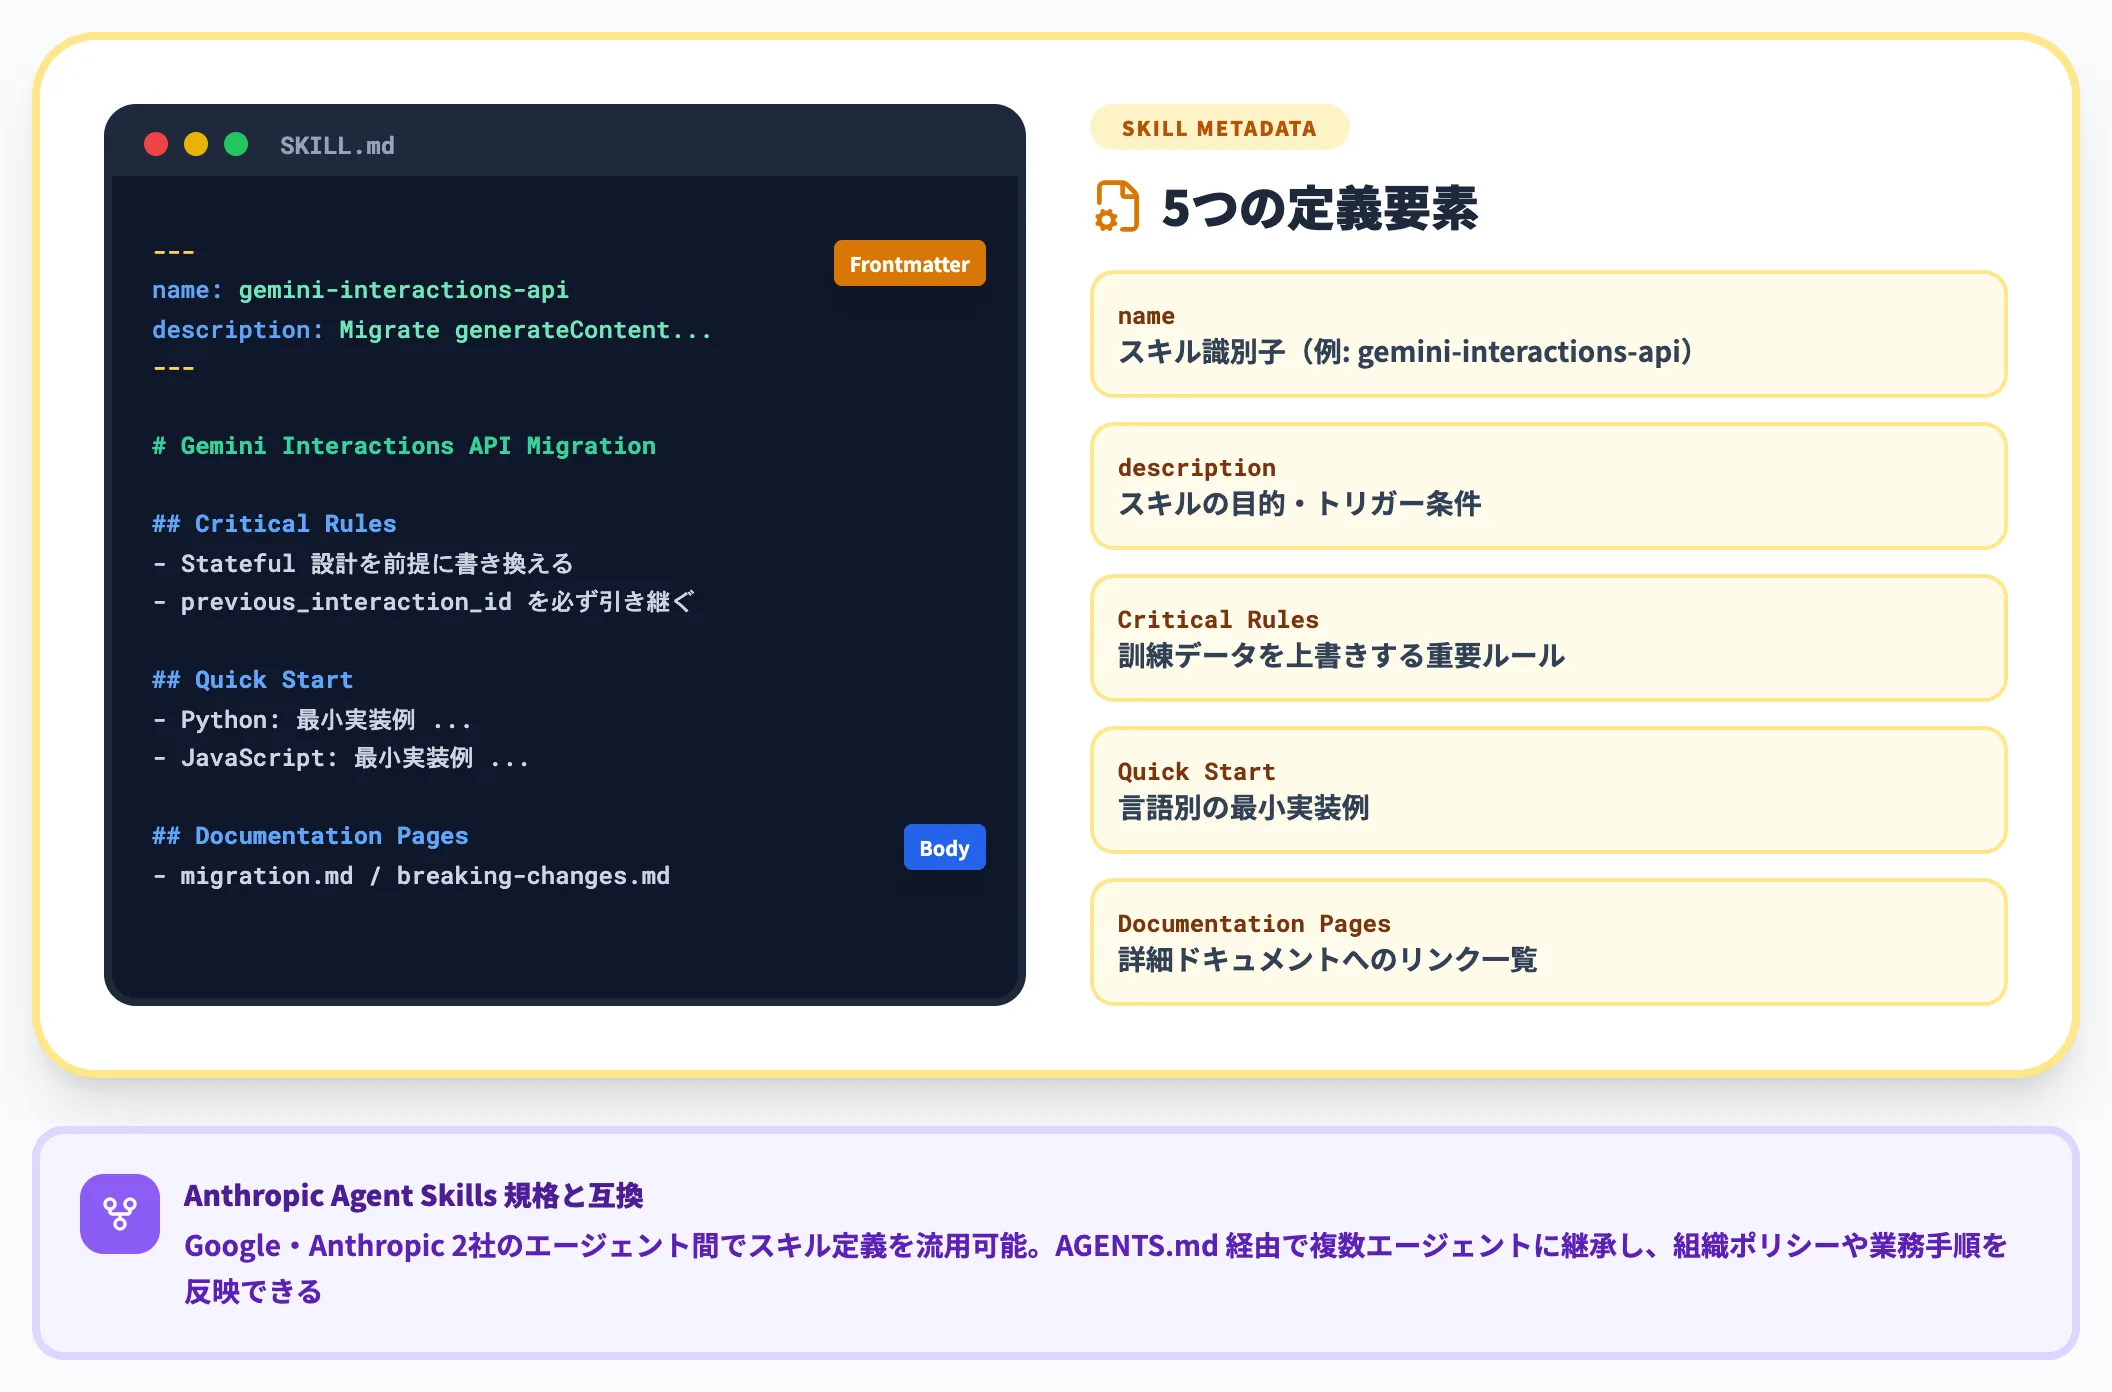Click the ## Critical Rules code heading

click(x=274, y=524)
